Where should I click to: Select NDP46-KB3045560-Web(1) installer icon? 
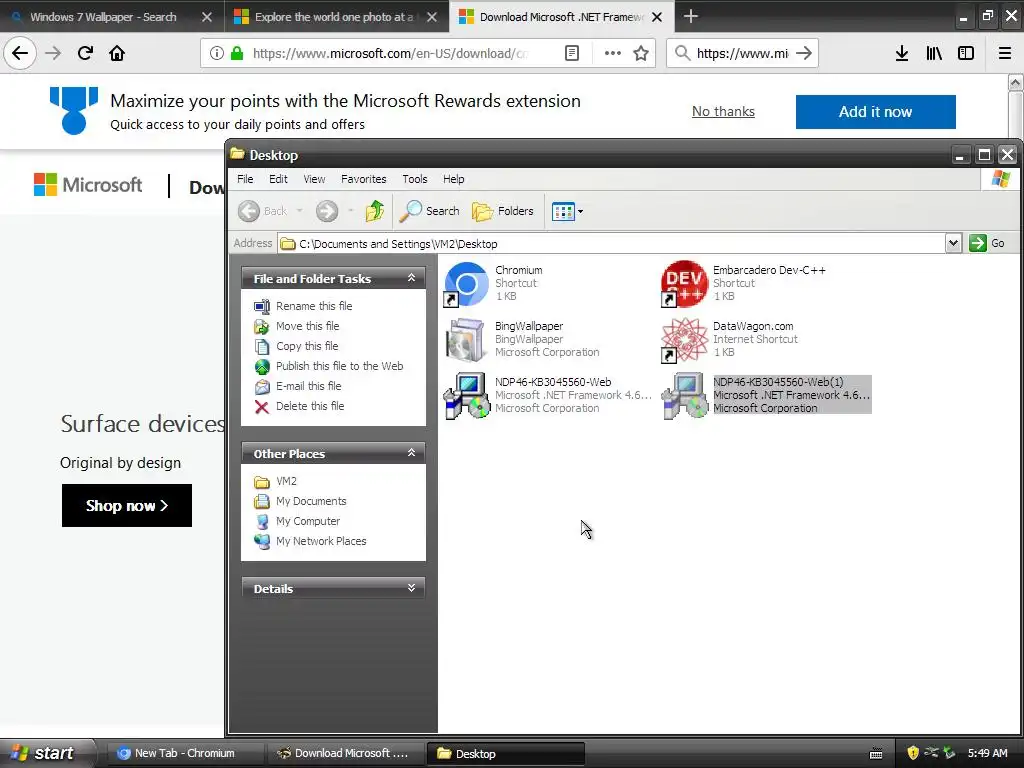tap(684, 396)
